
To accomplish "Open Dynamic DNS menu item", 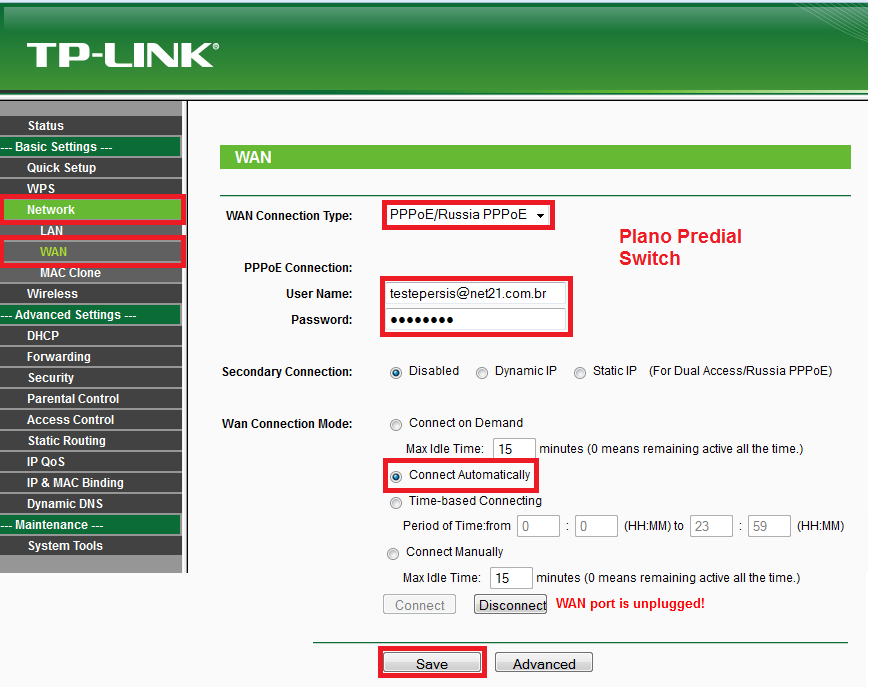I will 91,504.
